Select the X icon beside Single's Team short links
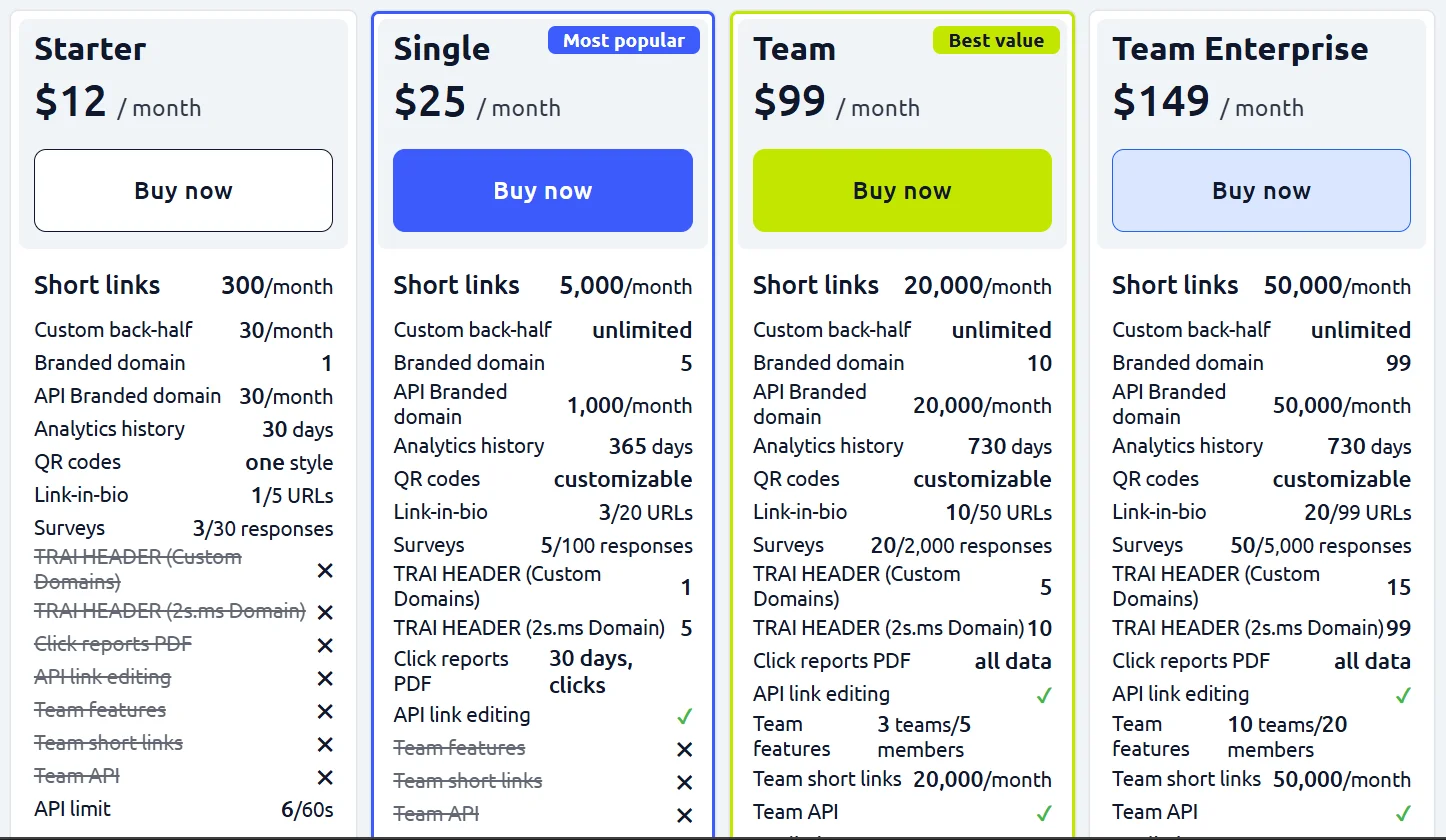The width and height of the screenshot is (1446, 840). tap(685, 782)
